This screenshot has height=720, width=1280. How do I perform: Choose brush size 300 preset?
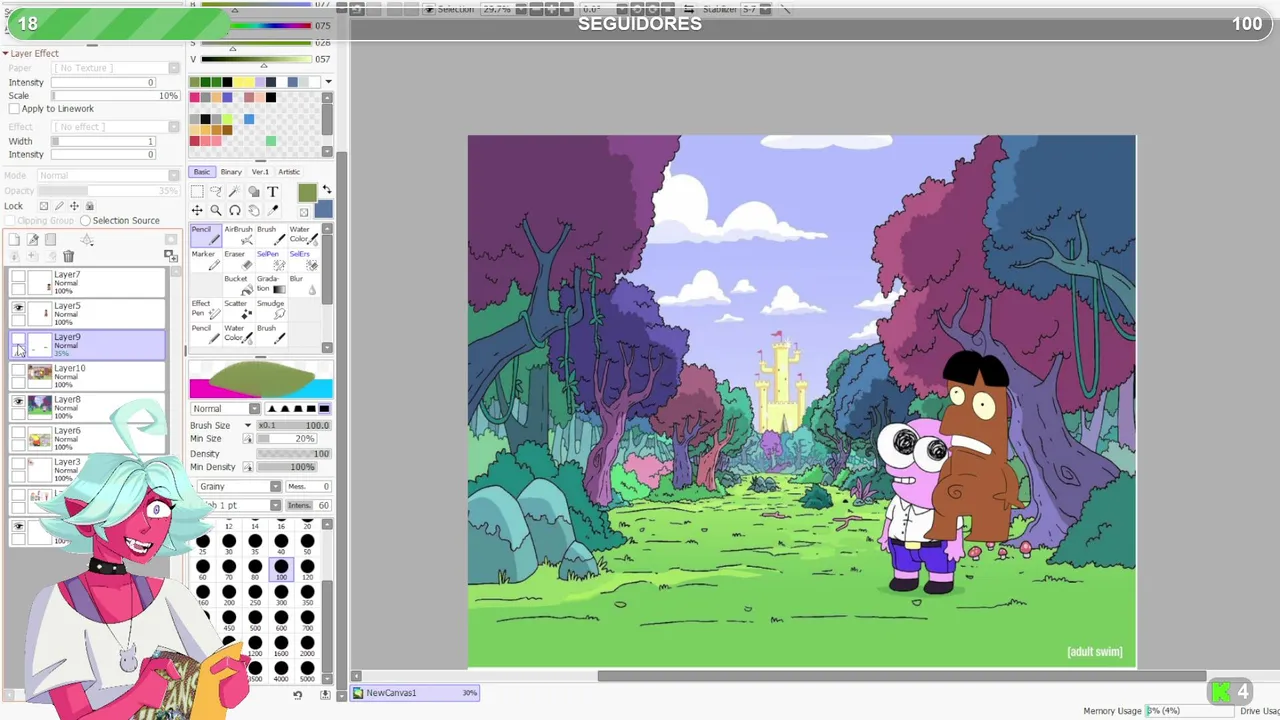[281, 594]
